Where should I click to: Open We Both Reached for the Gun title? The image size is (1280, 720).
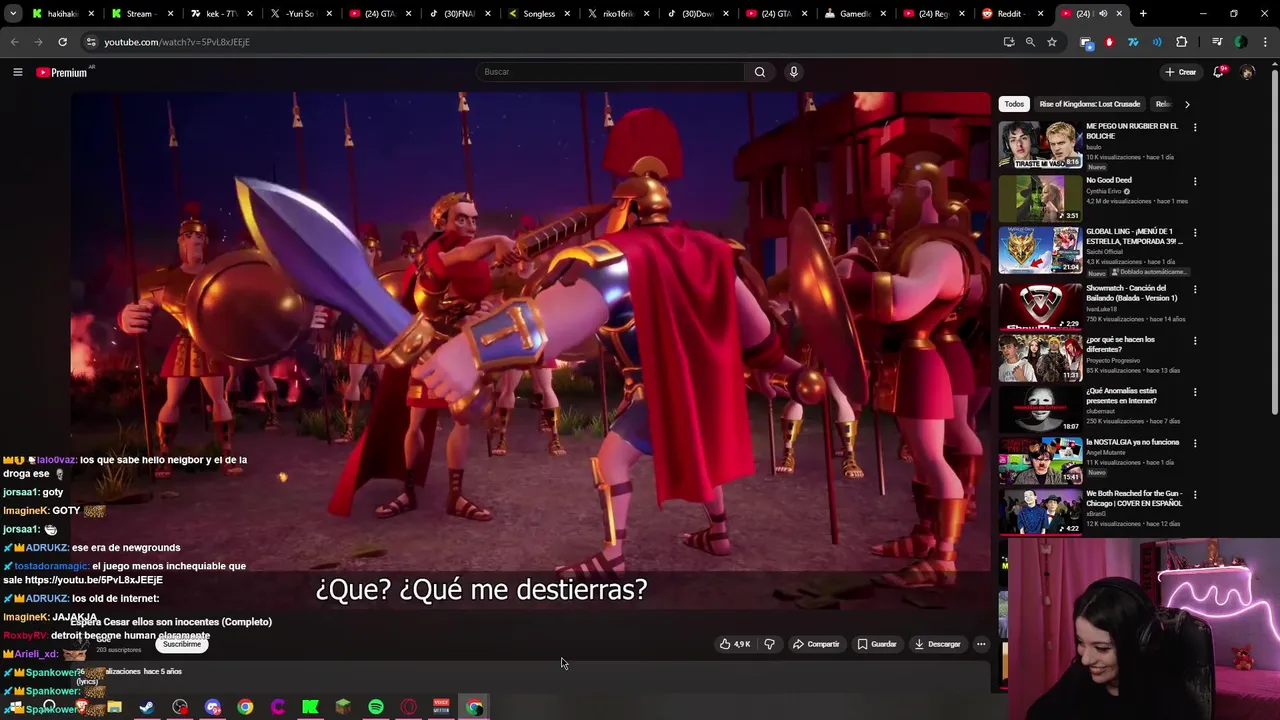click(1134, 498)
